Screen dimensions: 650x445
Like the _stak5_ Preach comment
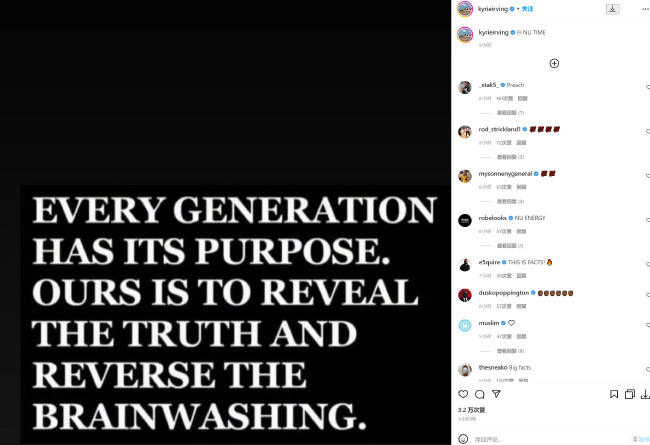point(648,88)
